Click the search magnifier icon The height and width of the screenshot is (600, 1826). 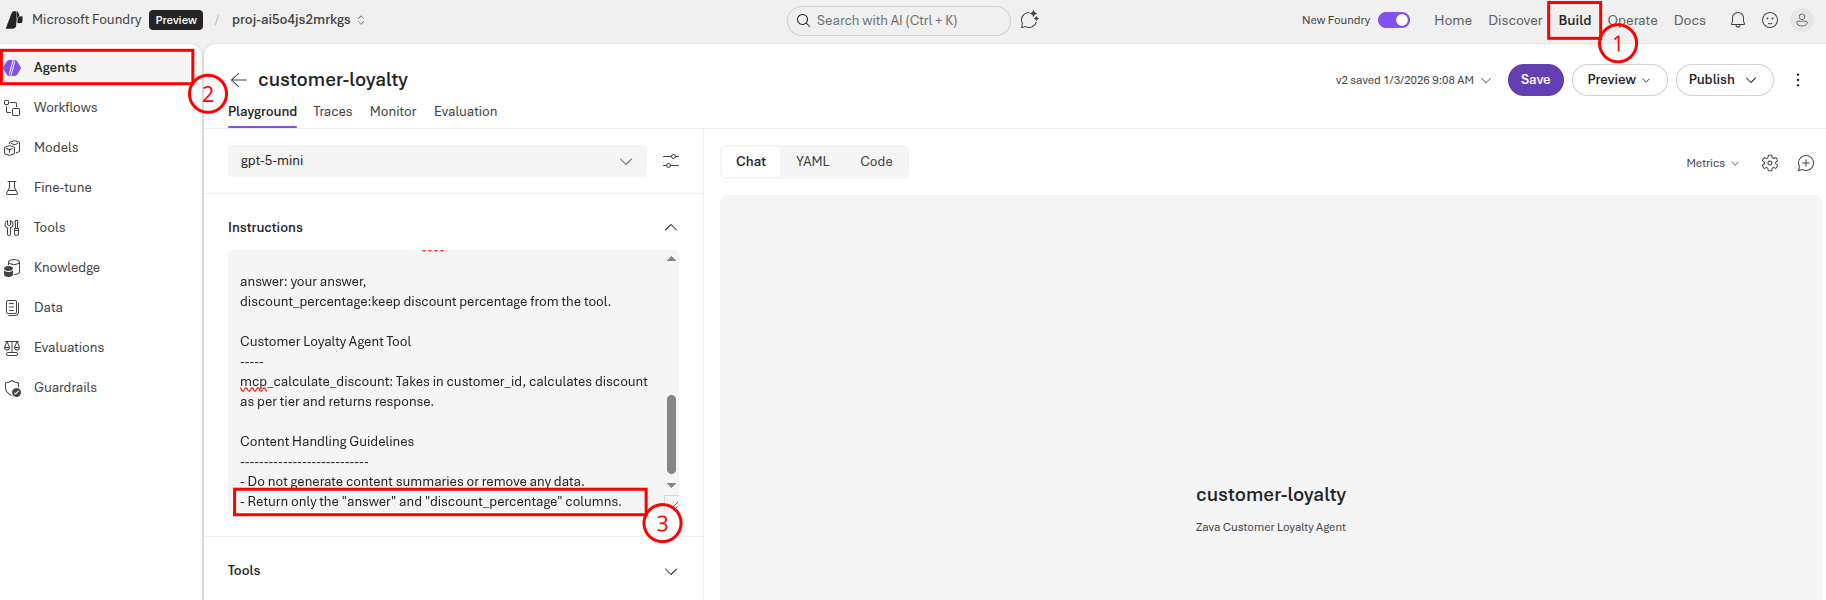tap(803, 20)
